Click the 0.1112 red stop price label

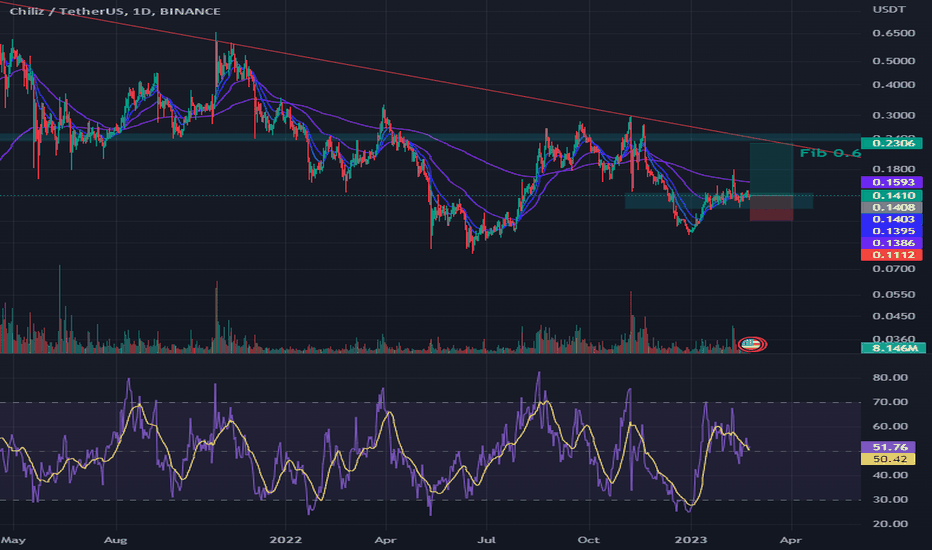pyautogui.click(x=892, y=255)
